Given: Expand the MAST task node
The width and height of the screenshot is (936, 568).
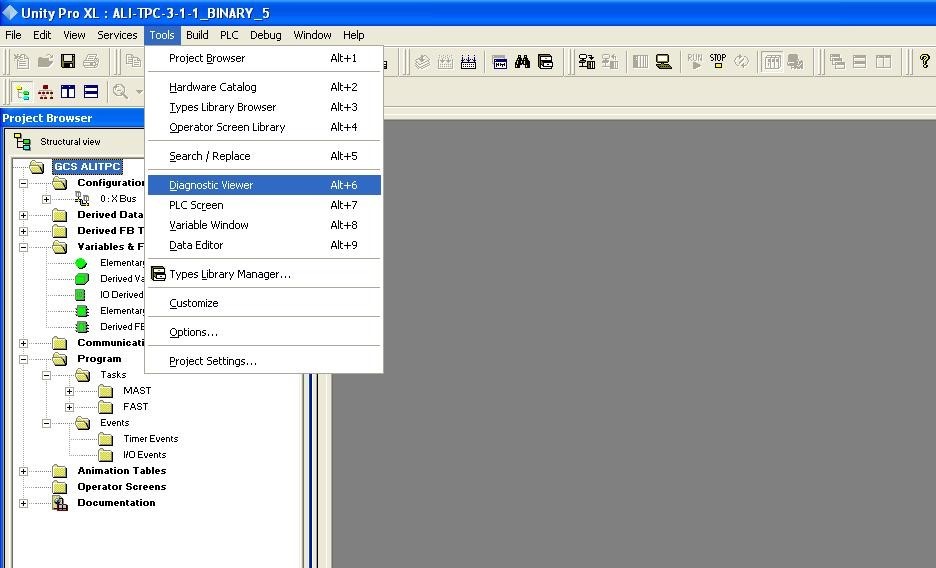Looking at the screenshot, I should coord(69,391).
